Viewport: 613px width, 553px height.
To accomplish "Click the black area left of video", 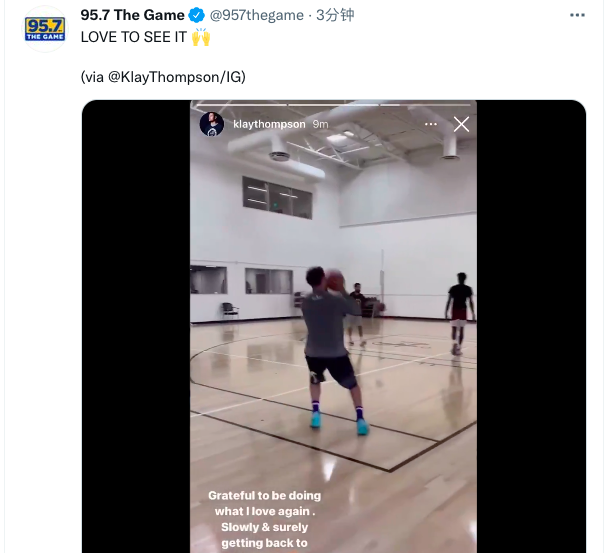I will [x=136, y=326].
